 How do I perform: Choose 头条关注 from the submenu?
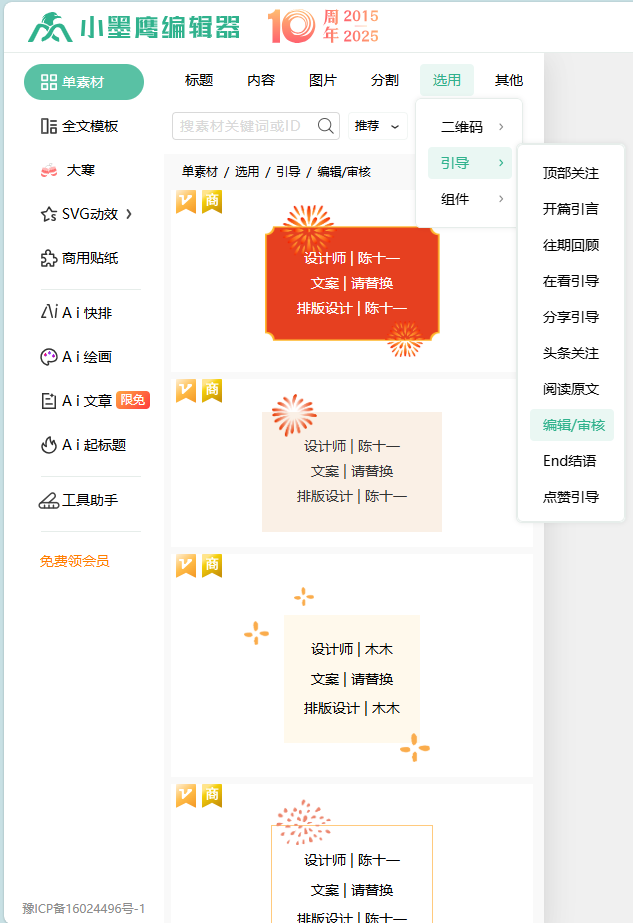[571, 353]
